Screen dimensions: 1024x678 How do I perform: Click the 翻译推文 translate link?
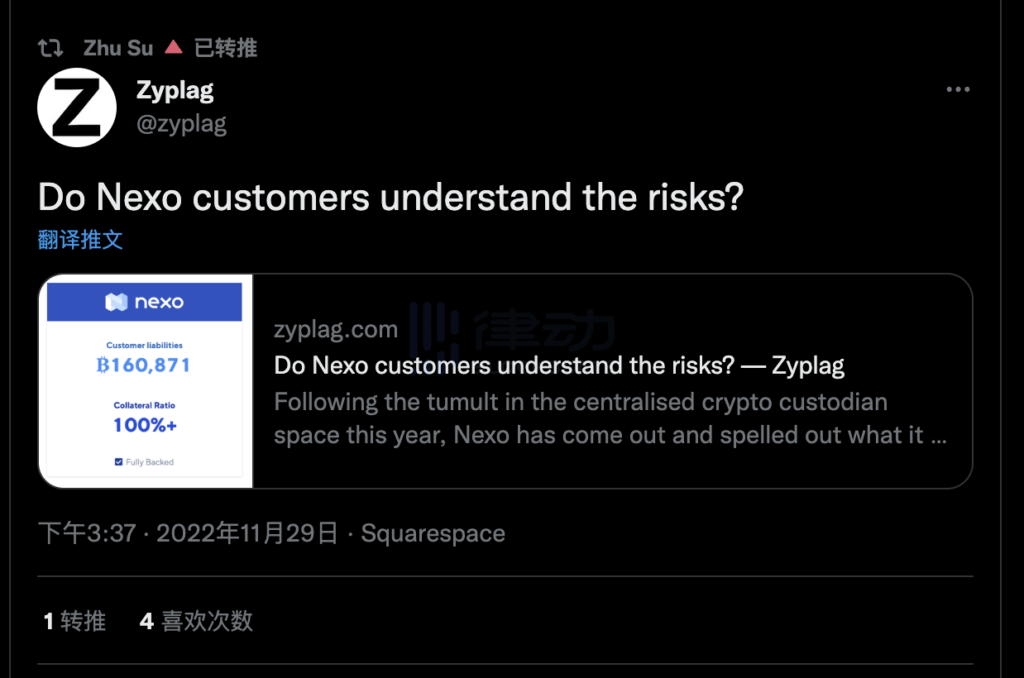pos(81,239)
